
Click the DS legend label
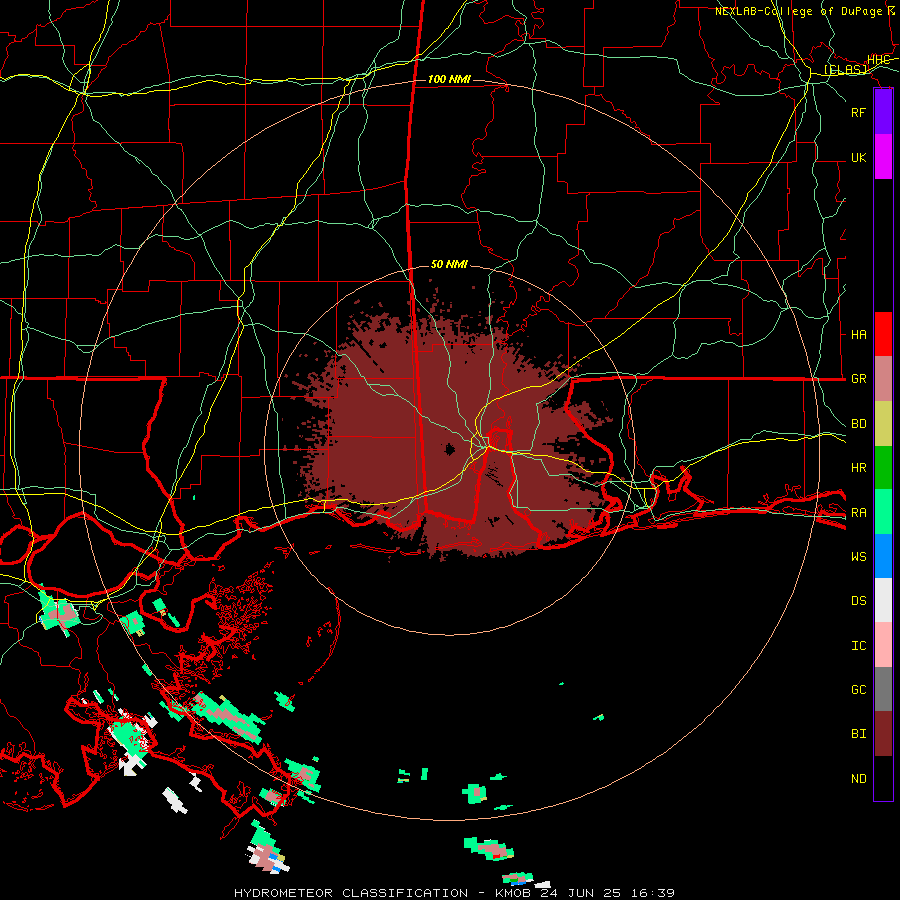pos(859,601)
